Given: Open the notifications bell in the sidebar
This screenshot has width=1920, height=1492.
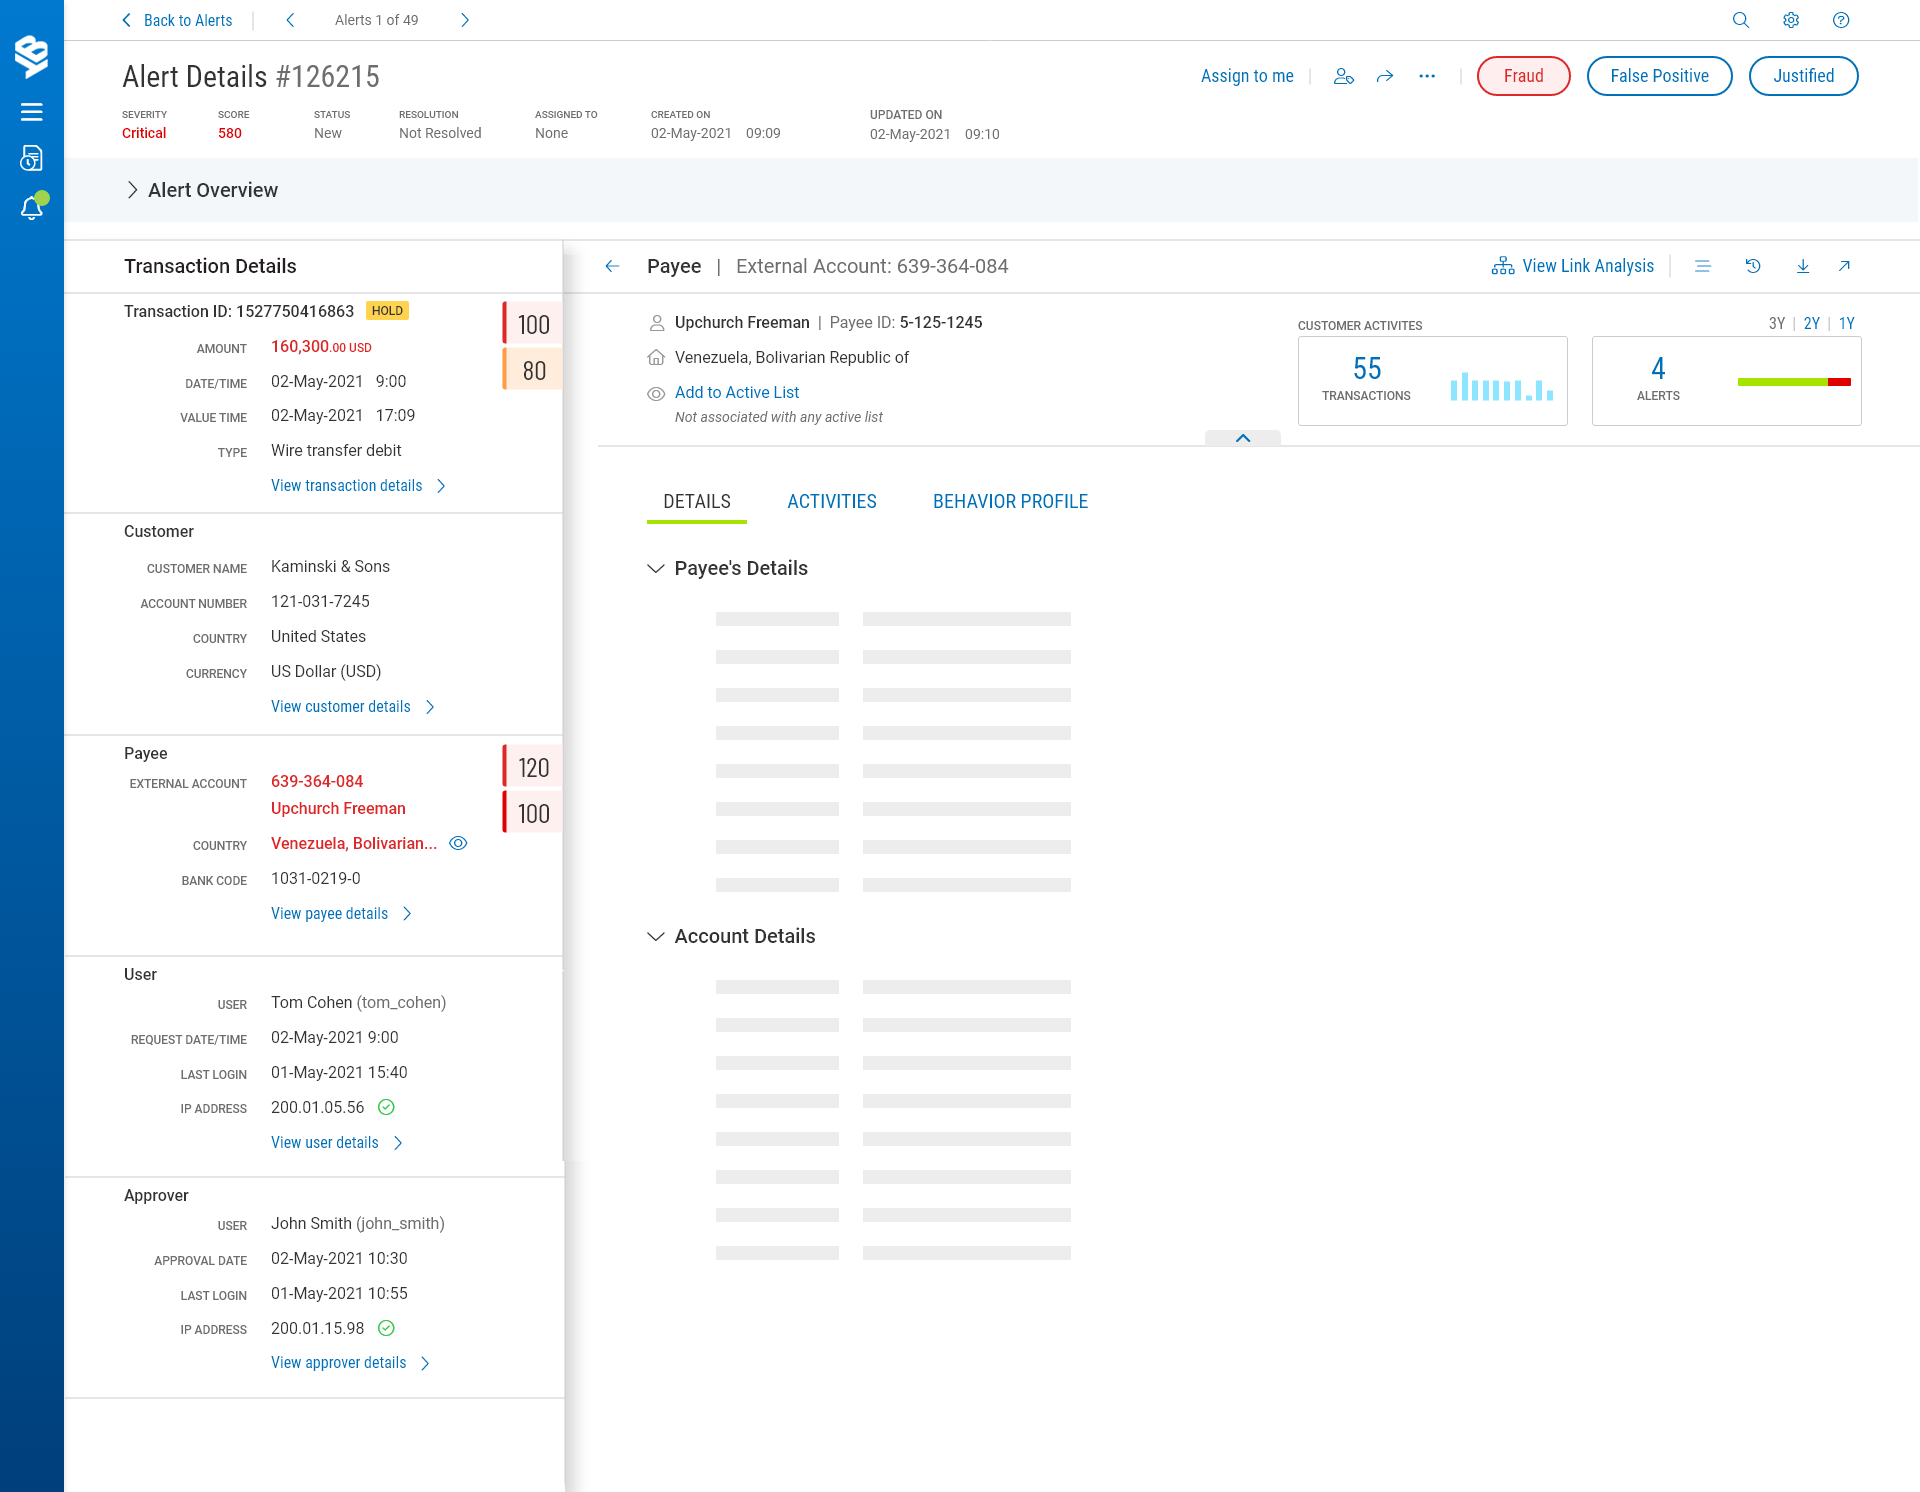Looking at the screenshot, I should (x=32, y=207).
